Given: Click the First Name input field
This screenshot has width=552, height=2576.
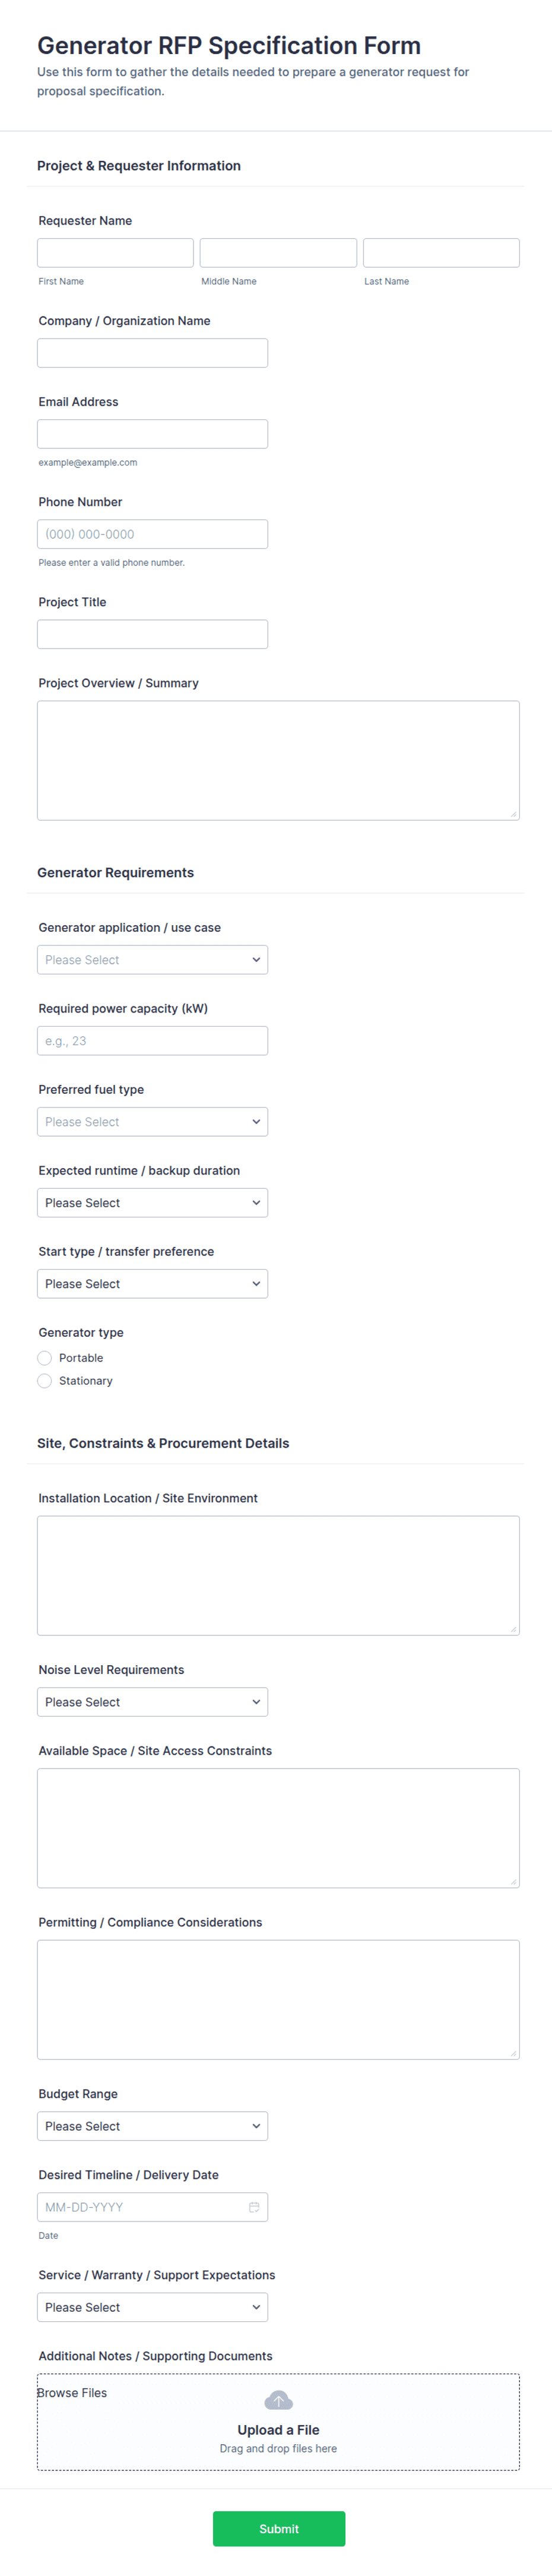Looking at the screenshot, I should [115, 253].
